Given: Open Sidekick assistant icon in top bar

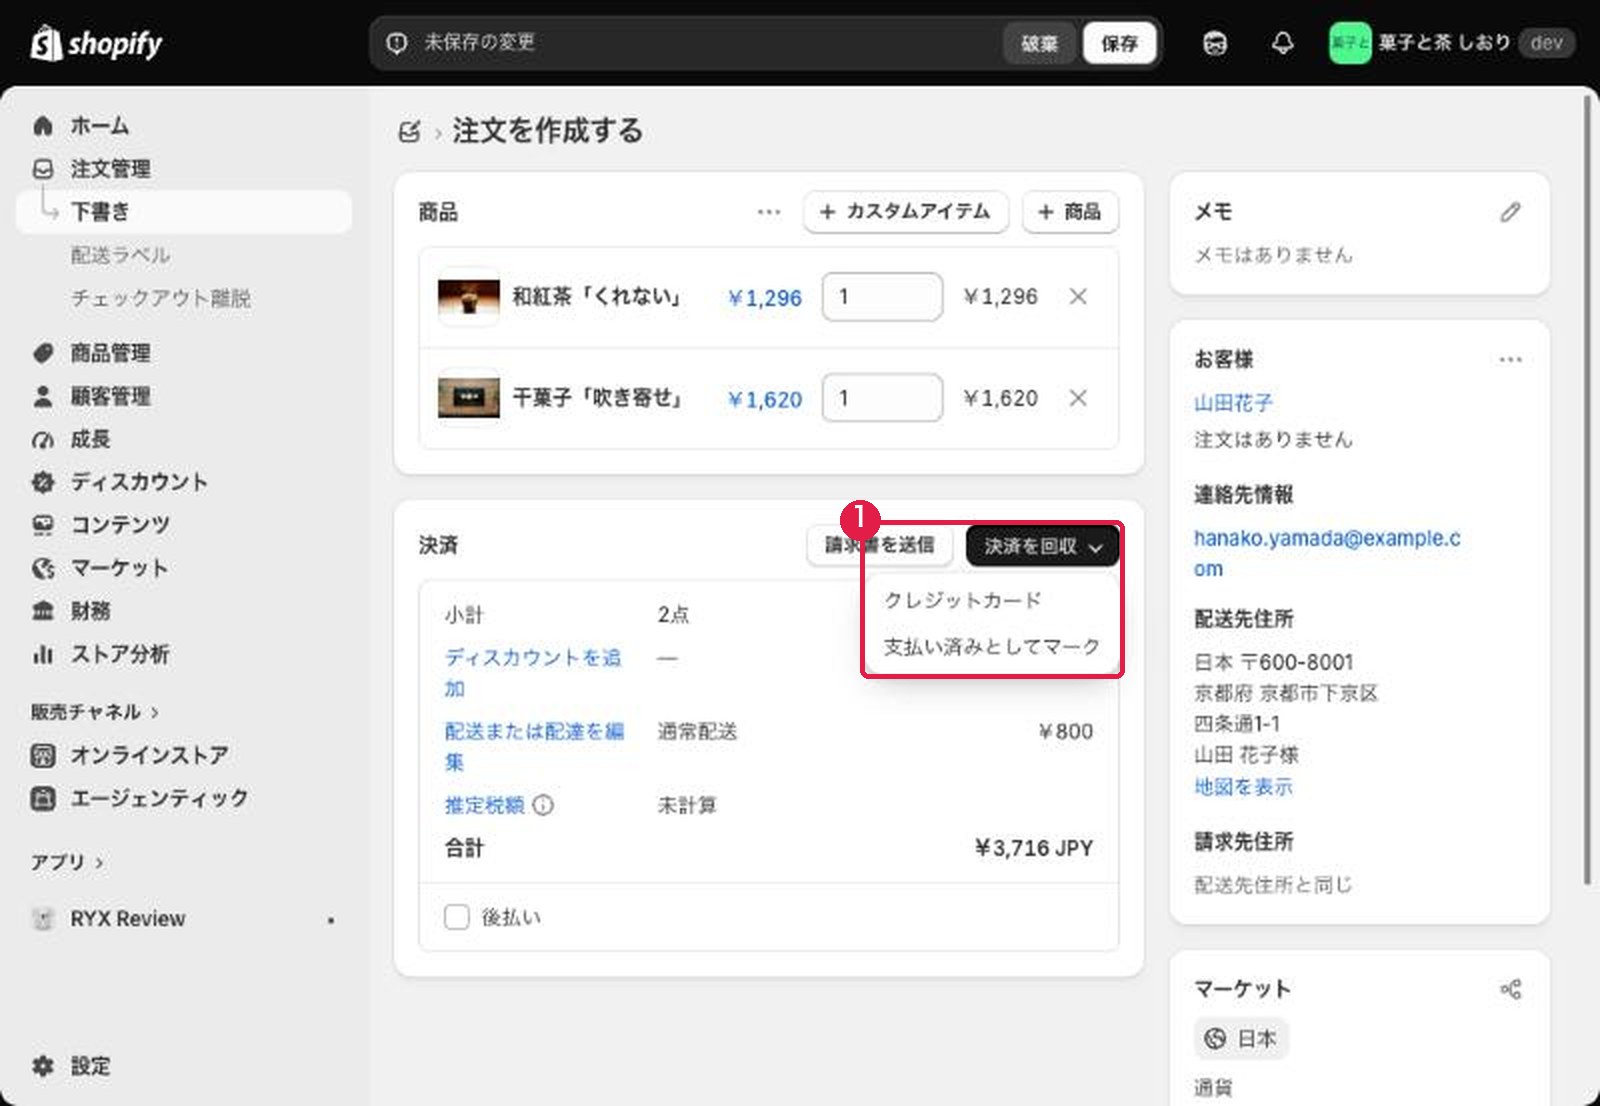Looking at the screenshot, I should pyautogui.click(x=1215, y=43).
